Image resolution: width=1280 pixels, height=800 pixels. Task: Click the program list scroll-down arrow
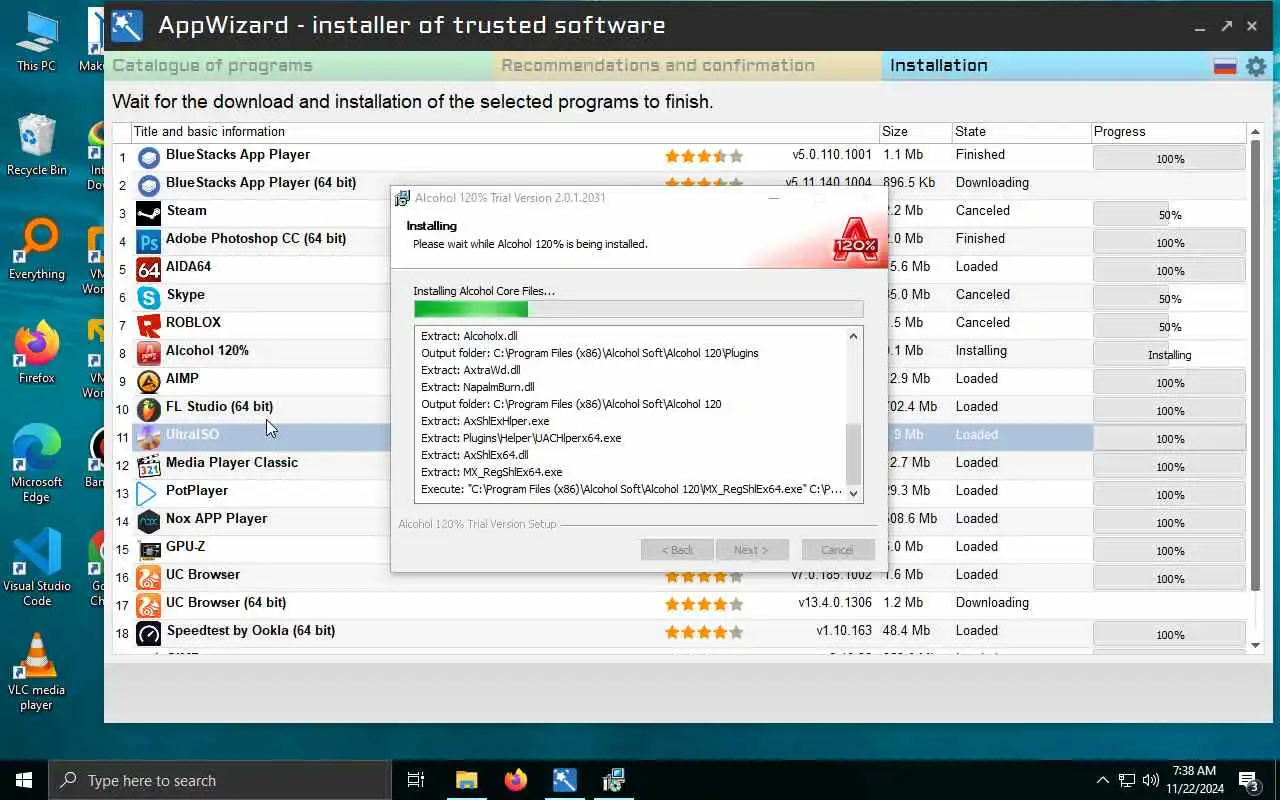[1256, 646]
